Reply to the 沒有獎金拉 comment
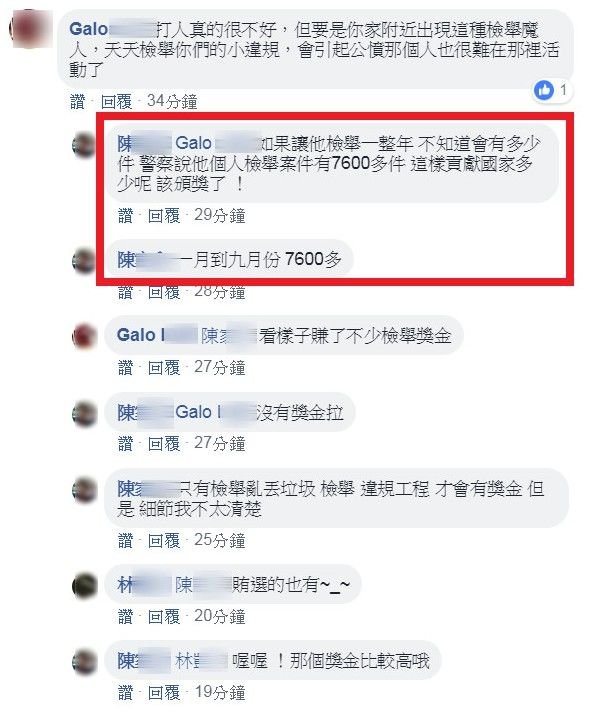 [164, 443]
